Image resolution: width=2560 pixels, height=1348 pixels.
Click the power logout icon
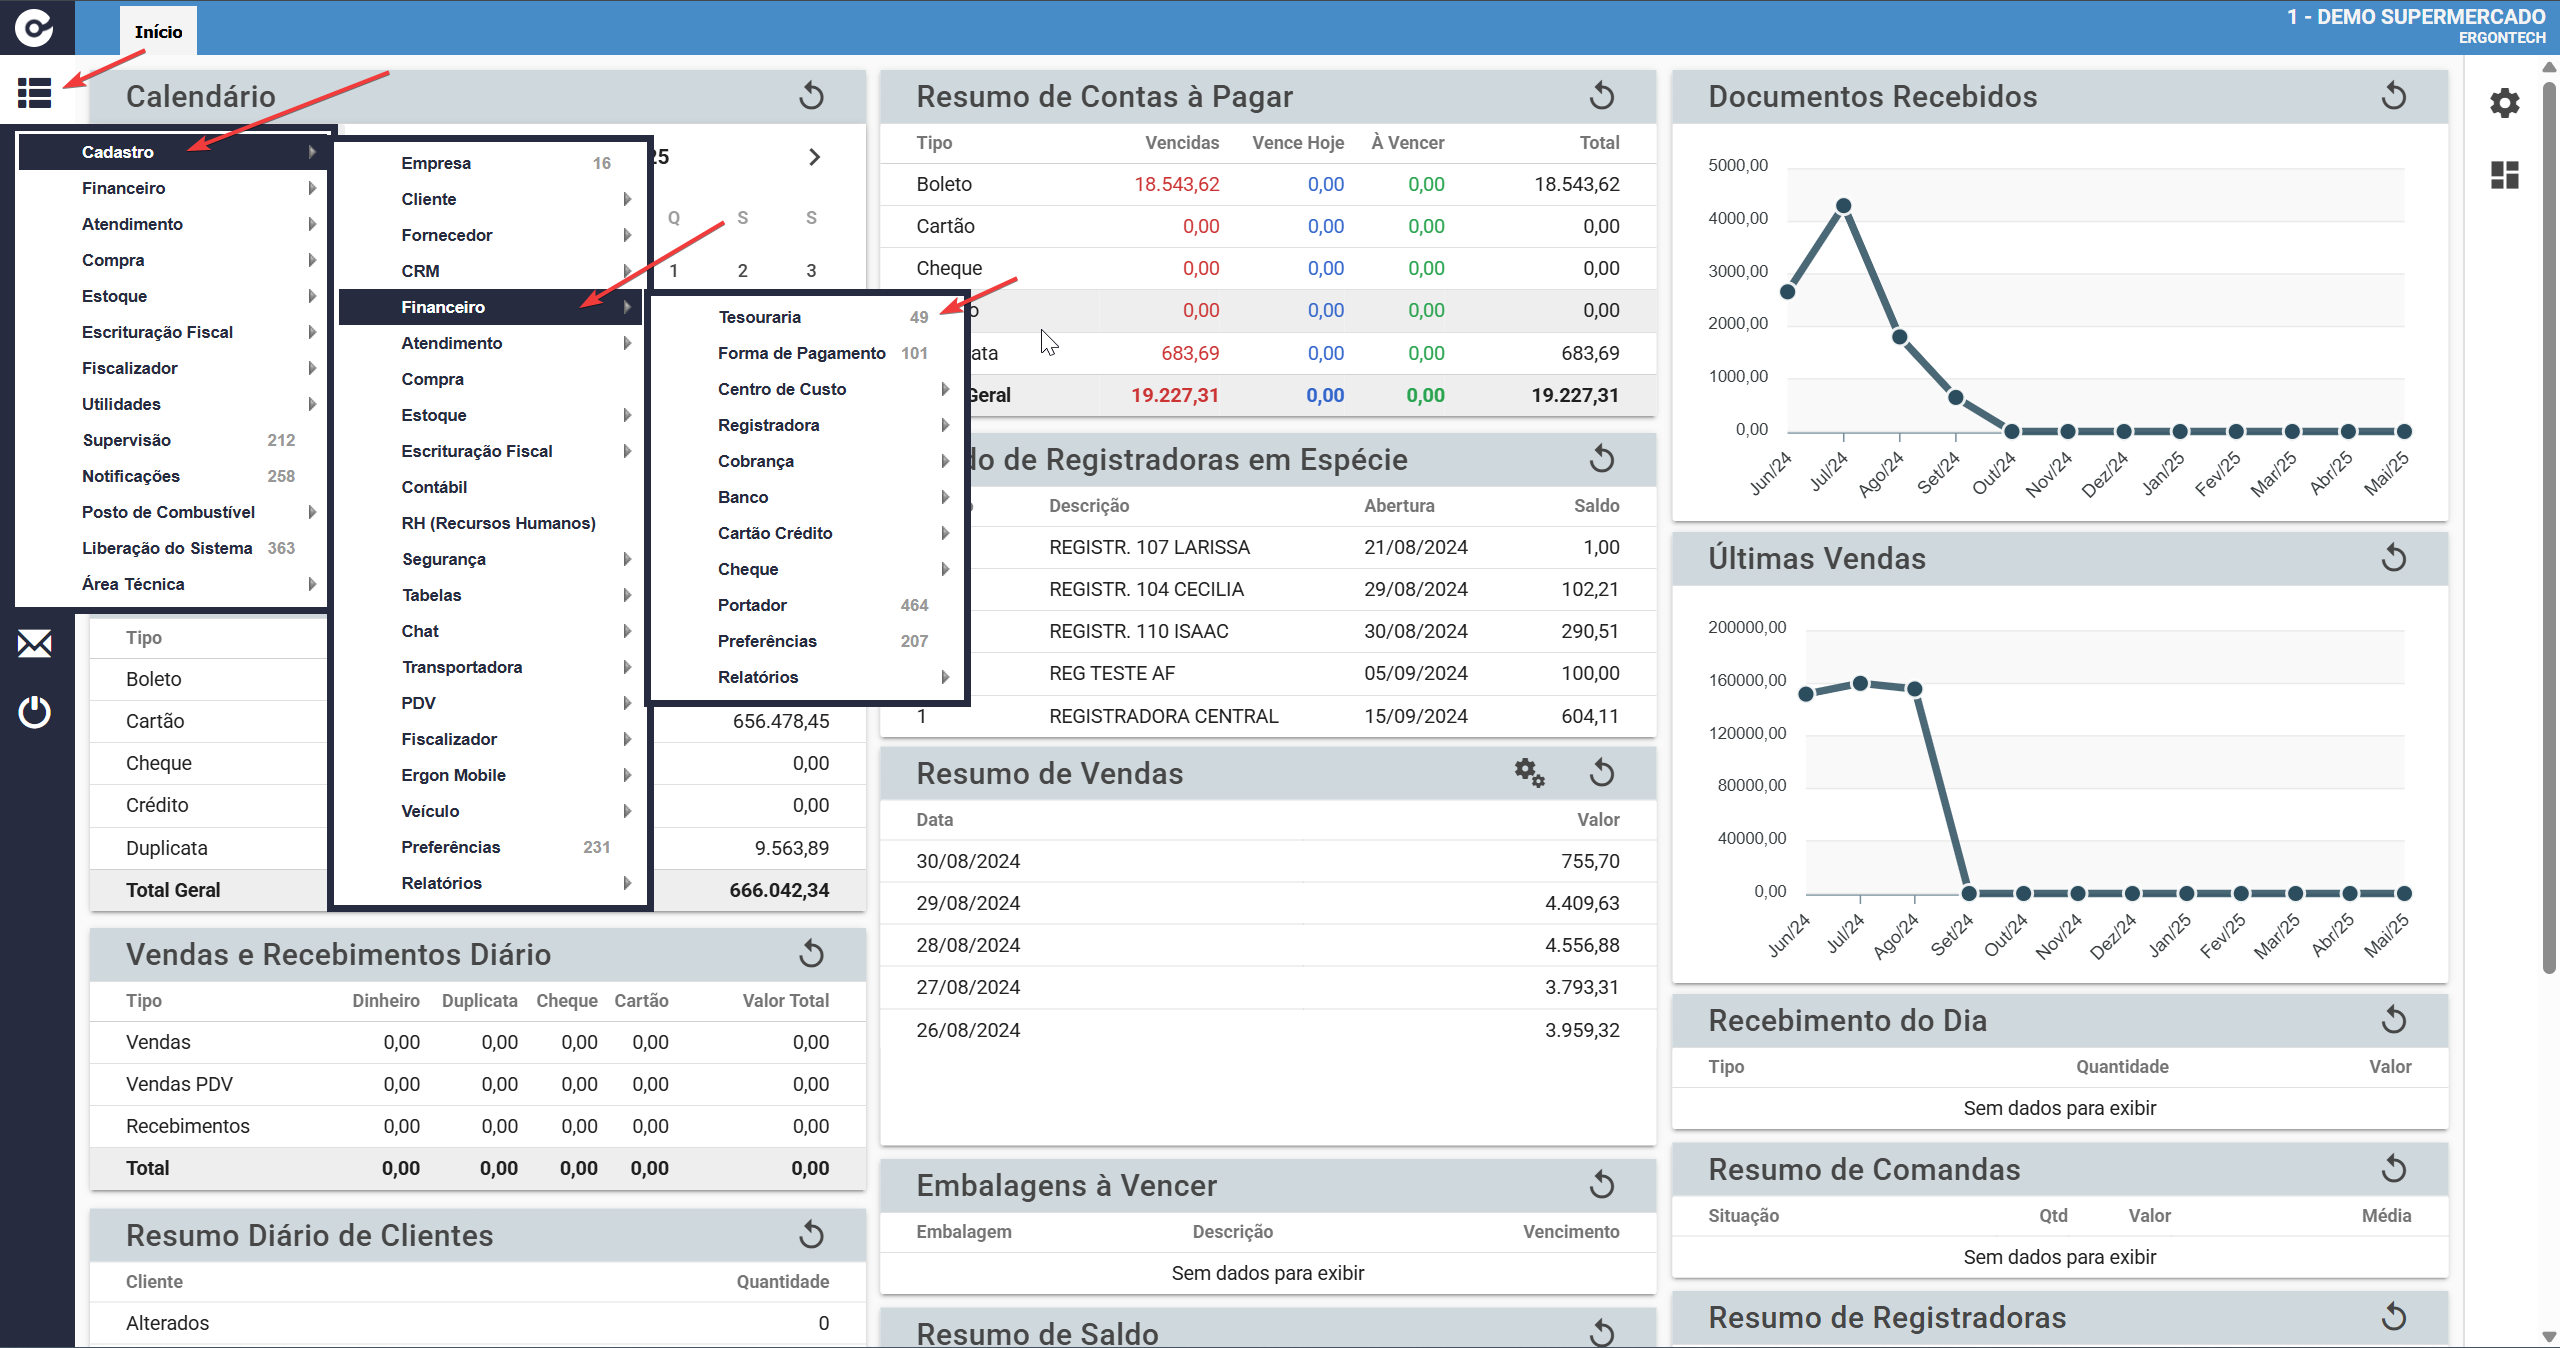(x=35, y=712)
